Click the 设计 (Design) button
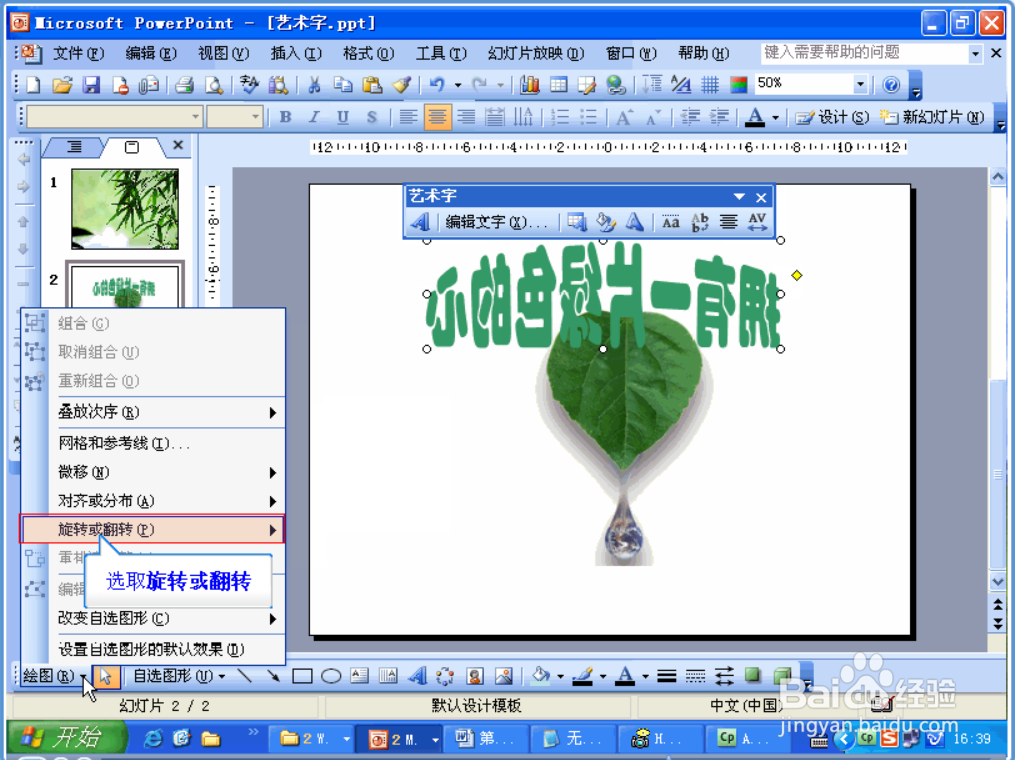The width and height of the screenshot is (1015, 760). click(x=832, y=117)
